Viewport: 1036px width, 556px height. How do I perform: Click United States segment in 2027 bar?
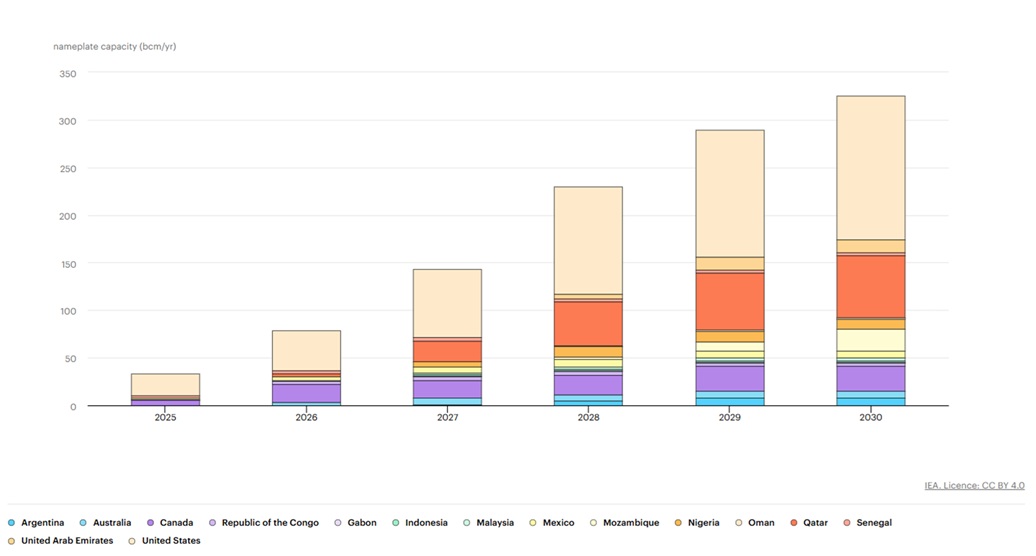[447, 303]
